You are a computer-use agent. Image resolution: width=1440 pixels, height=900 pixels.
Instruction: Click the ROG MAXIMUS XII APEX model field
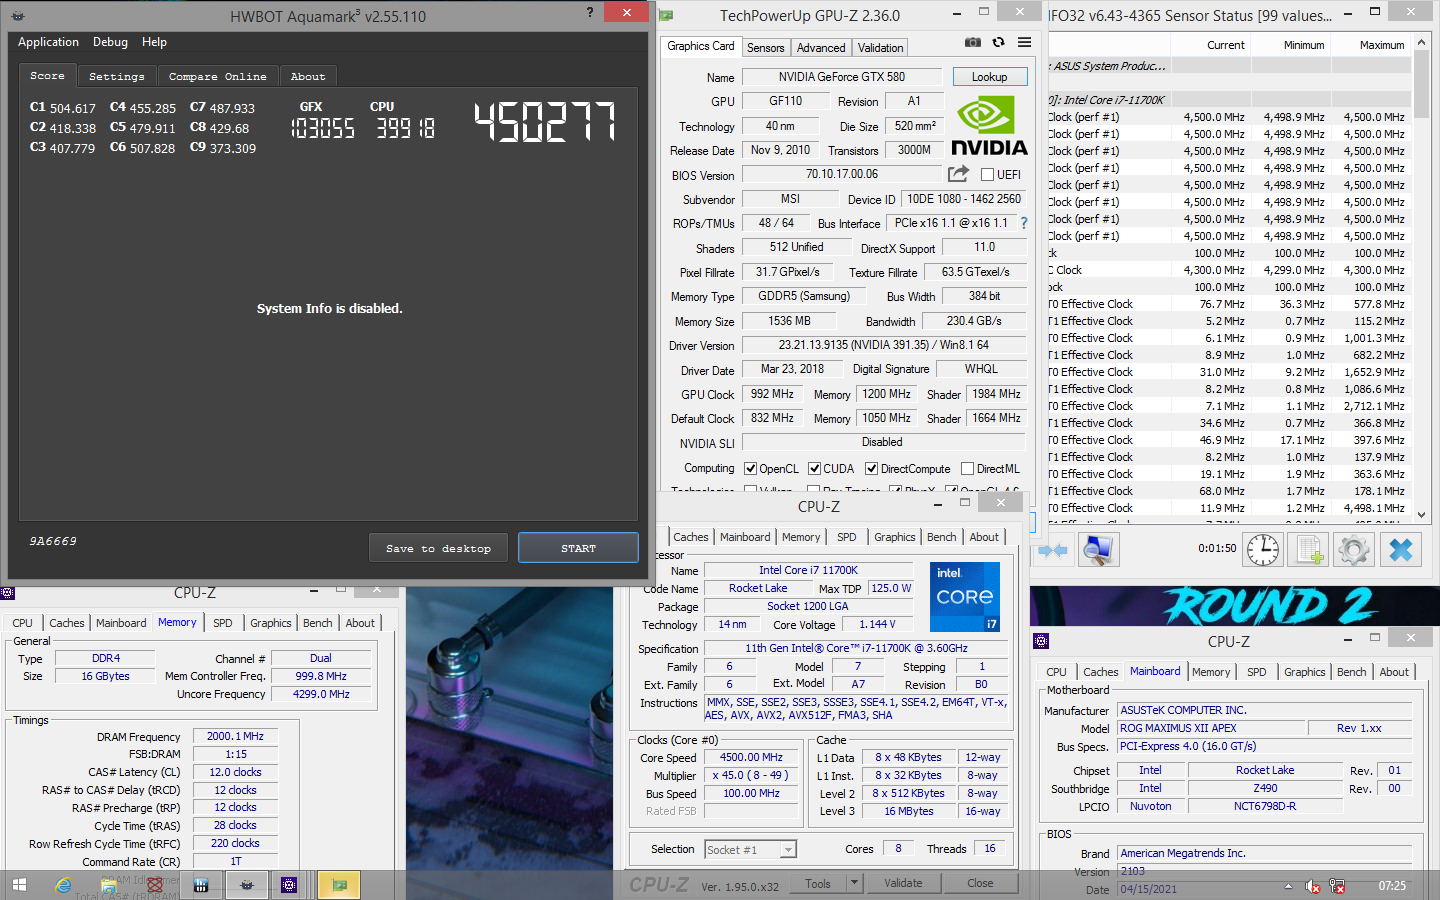1212,728
